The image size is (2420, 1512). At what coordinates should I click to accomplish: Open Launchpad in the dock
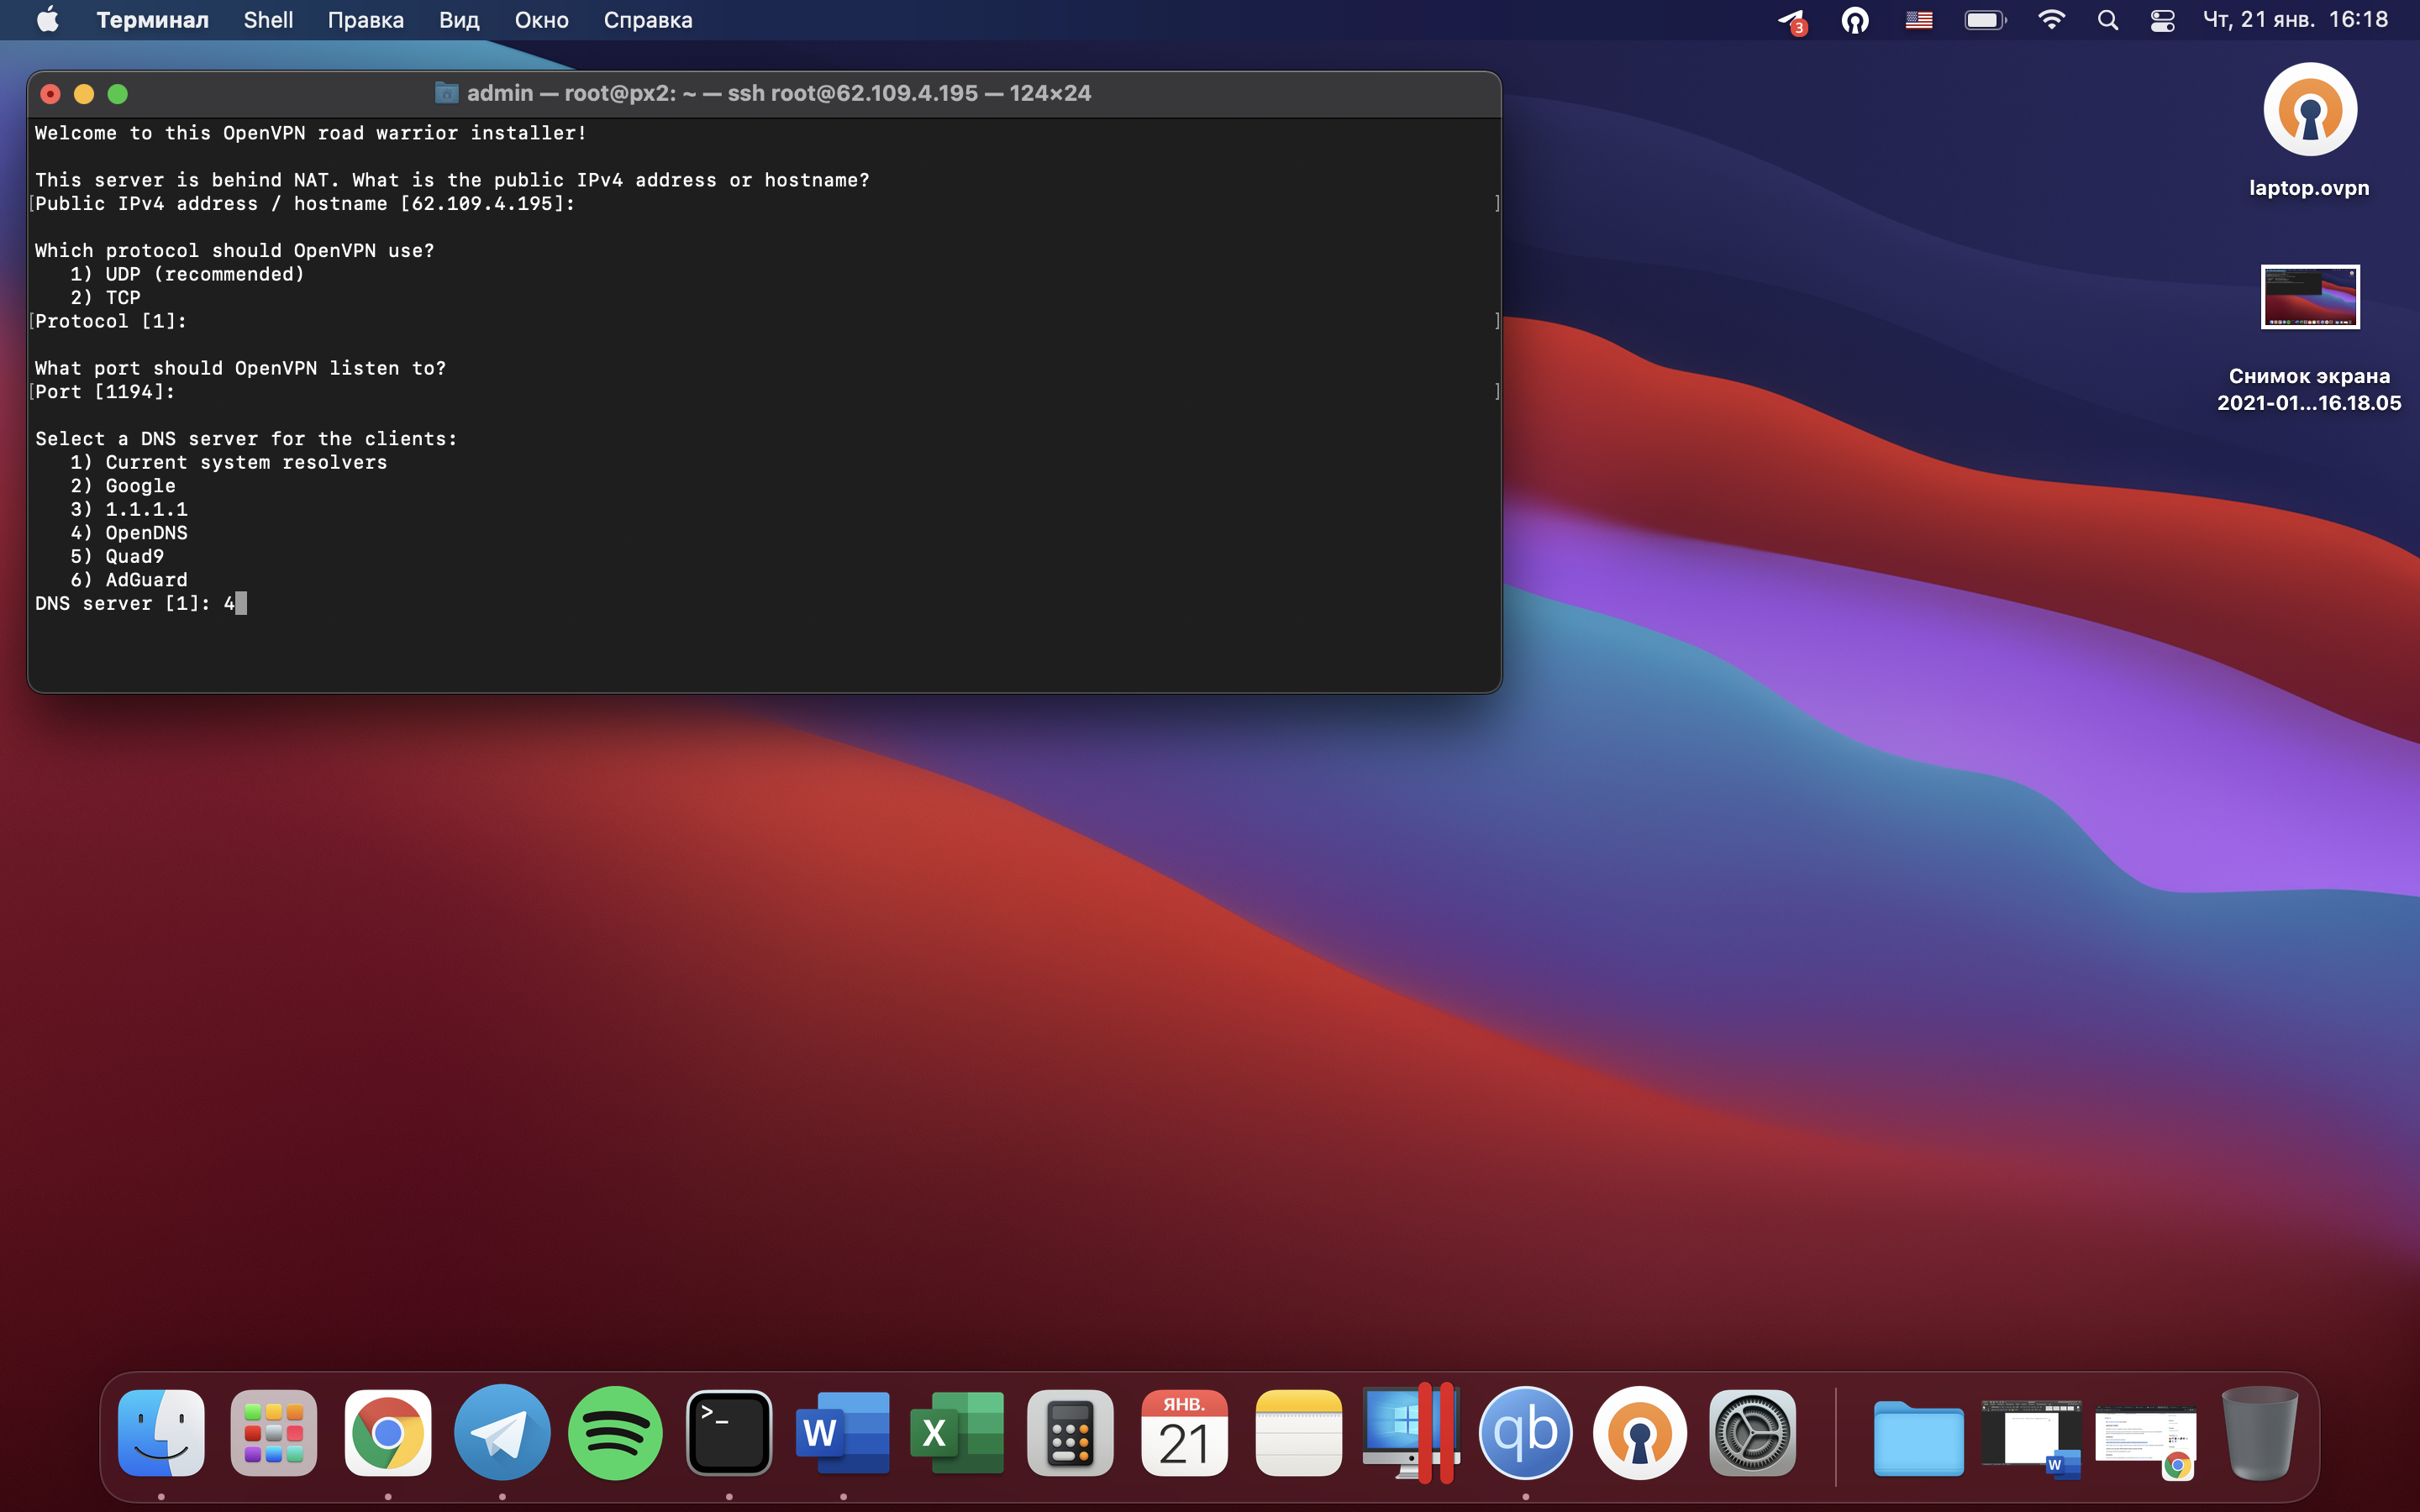click(274, 1433)
